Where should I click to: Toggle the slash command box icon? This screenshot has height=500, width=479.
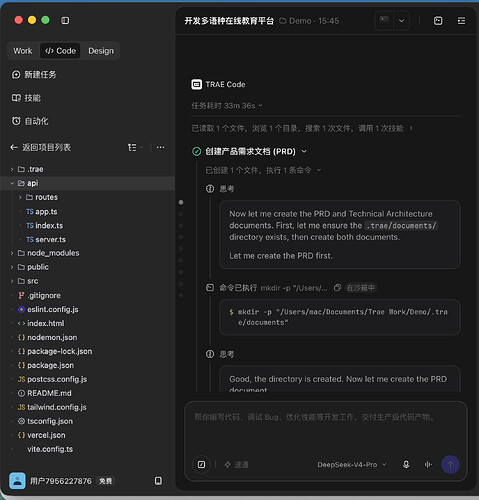201,464
